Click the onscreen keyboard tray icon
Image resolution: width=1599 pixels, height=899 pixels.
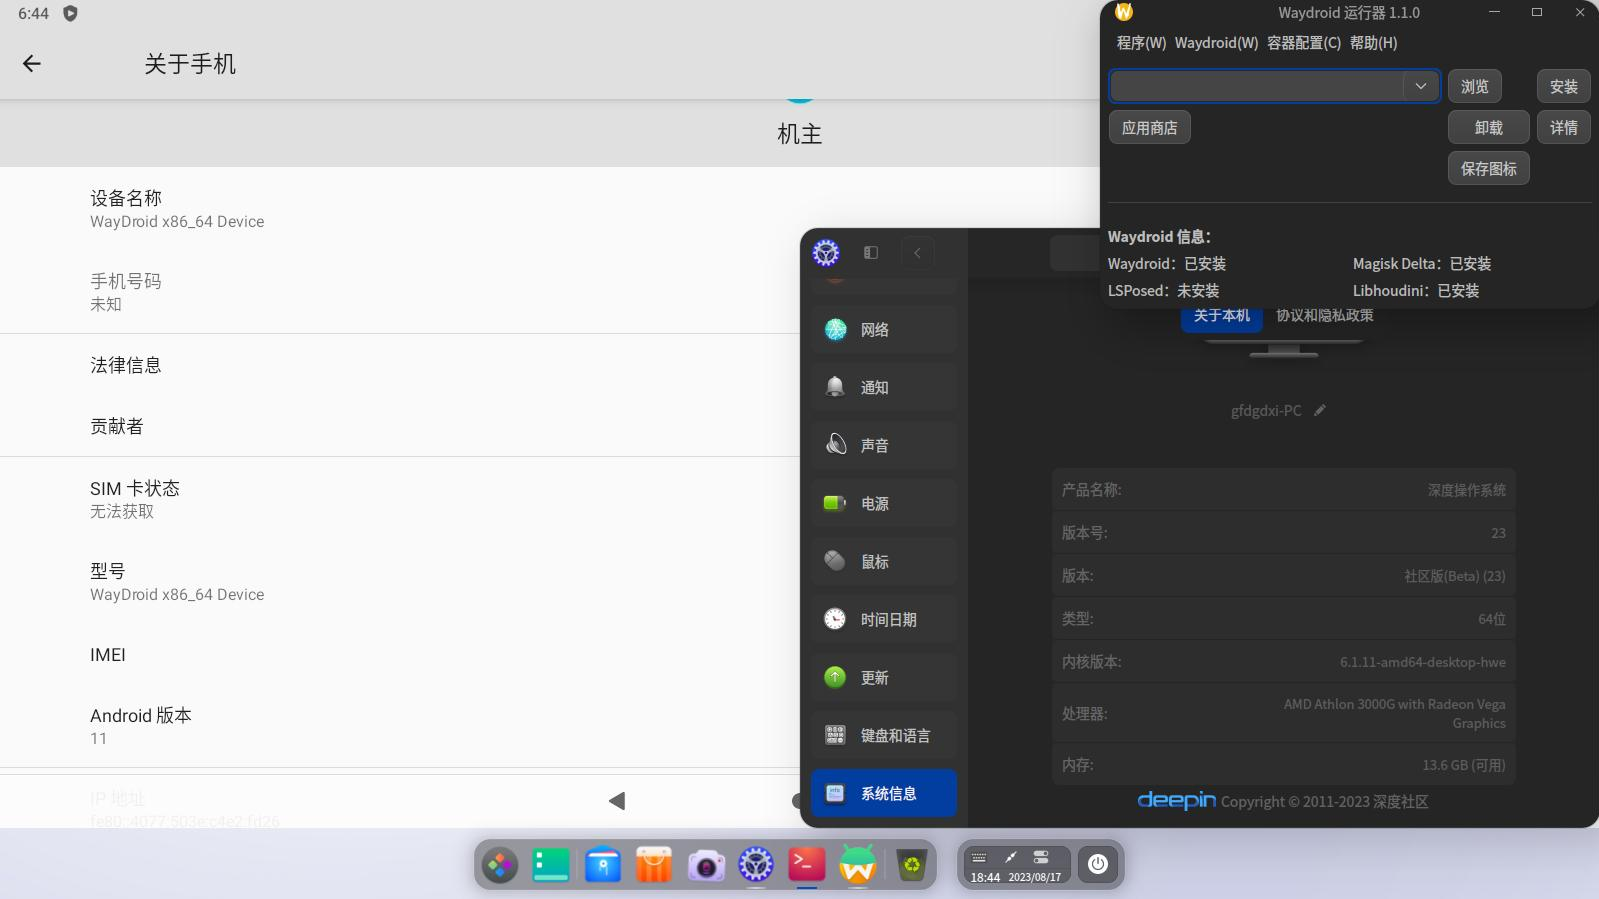pos(979,857)
